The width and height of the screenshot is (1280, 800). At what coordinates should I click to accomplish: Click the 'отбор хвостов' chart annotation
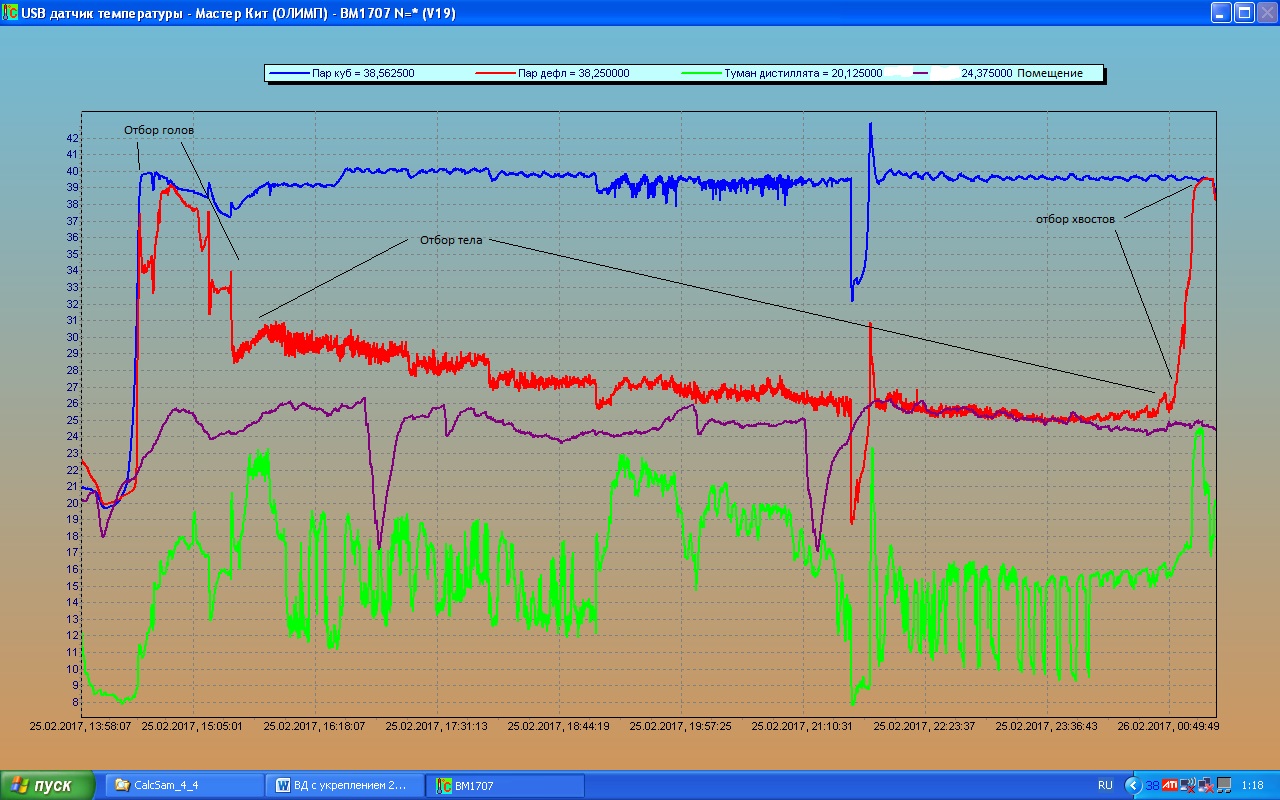tap(1075, 219)
